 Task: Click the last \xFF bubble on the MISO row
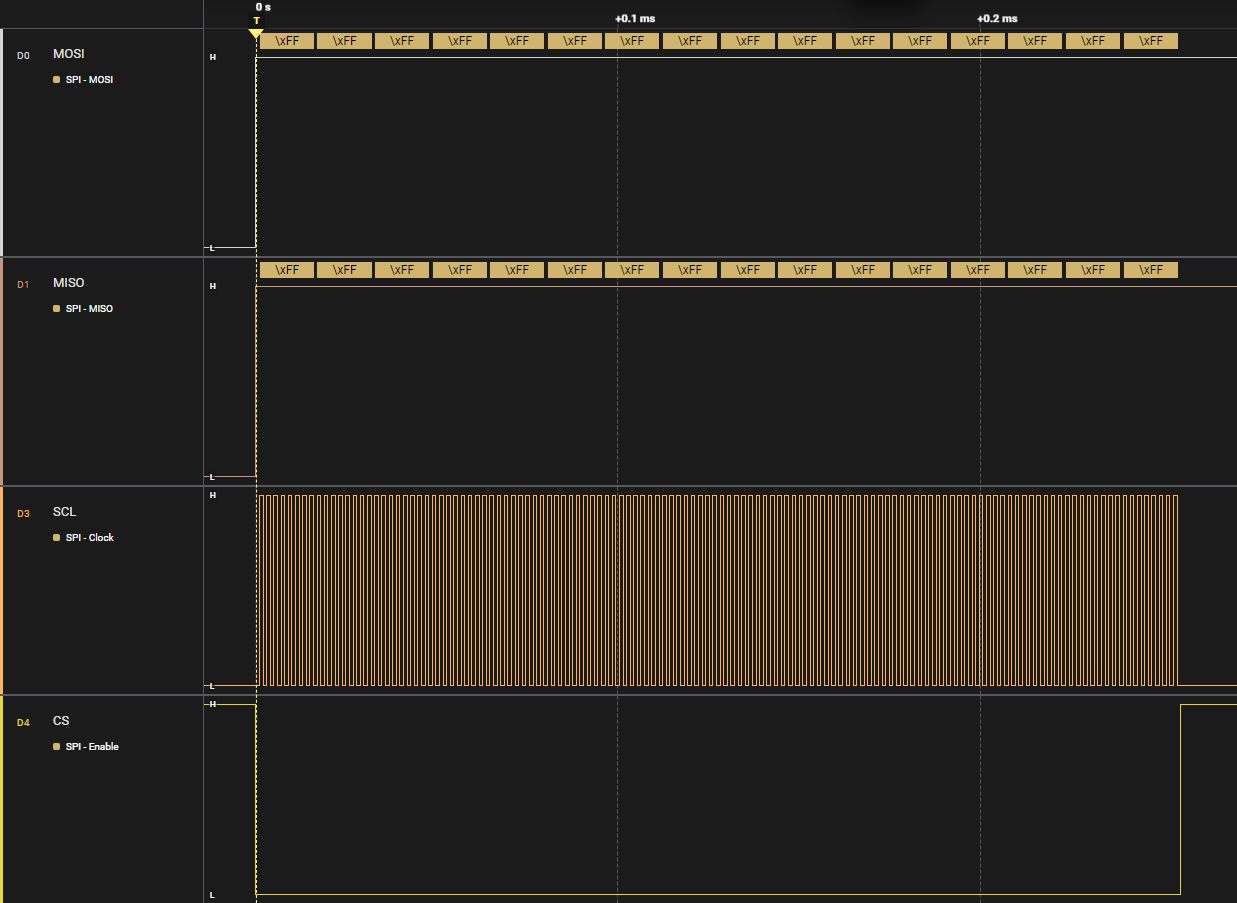[1151, 270]
